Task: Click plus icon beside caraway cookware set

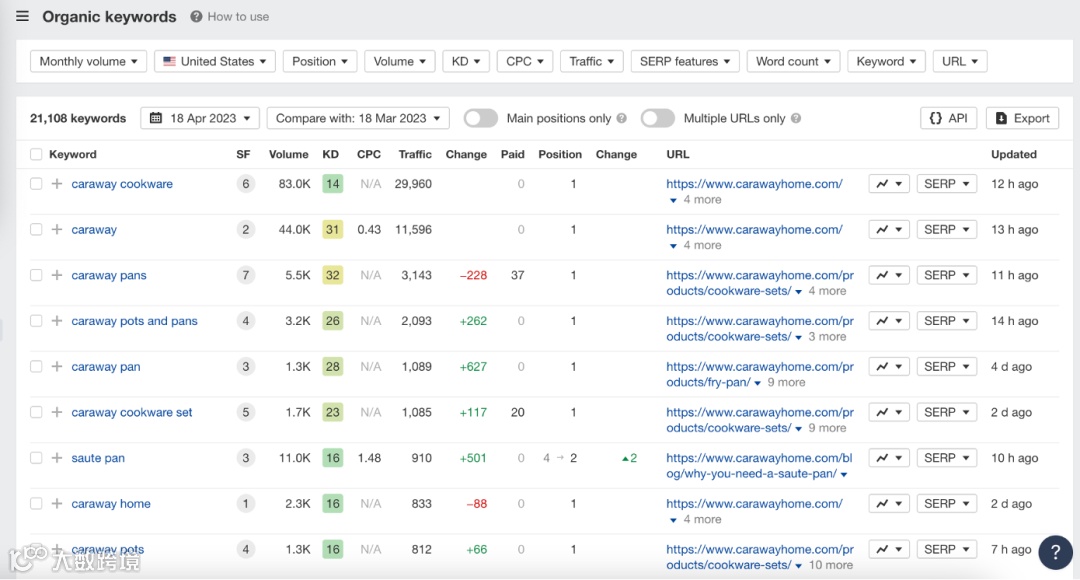Action: 56,412
